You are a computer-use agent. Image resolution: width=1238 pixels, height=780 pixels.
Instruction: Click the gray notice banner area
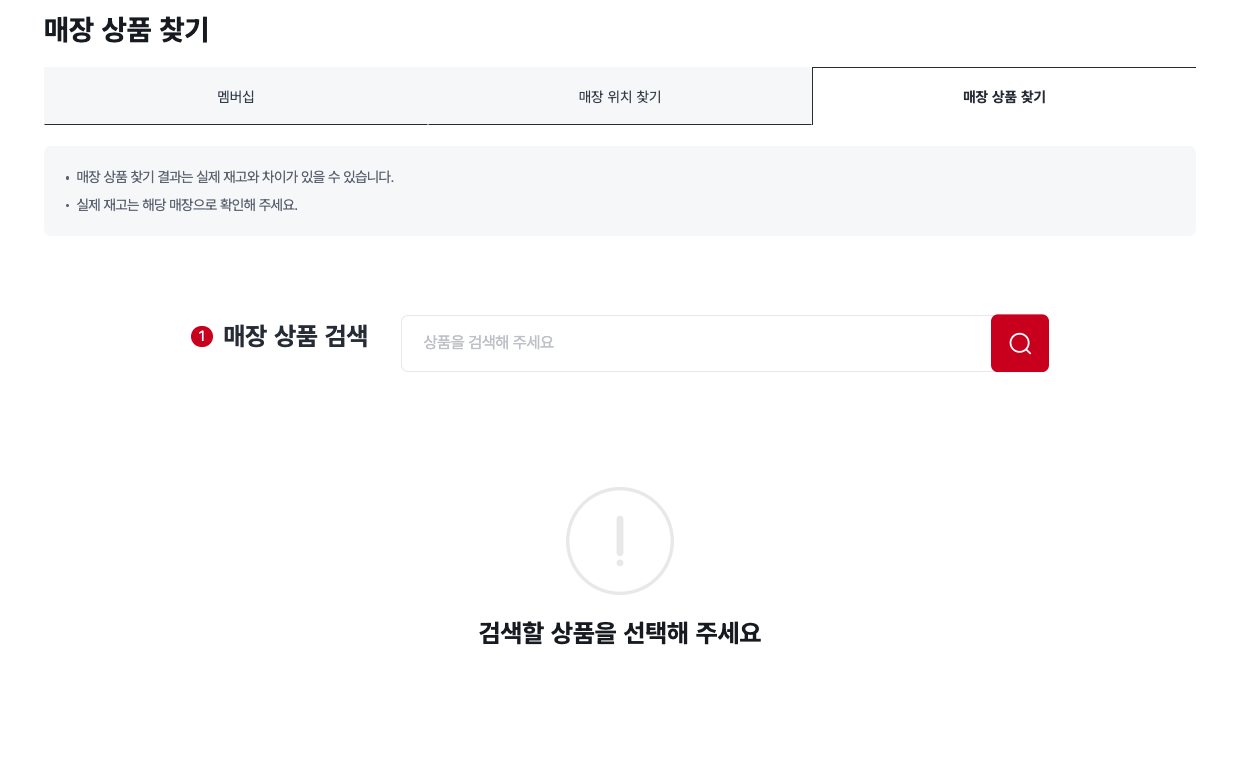coord(620,190)
